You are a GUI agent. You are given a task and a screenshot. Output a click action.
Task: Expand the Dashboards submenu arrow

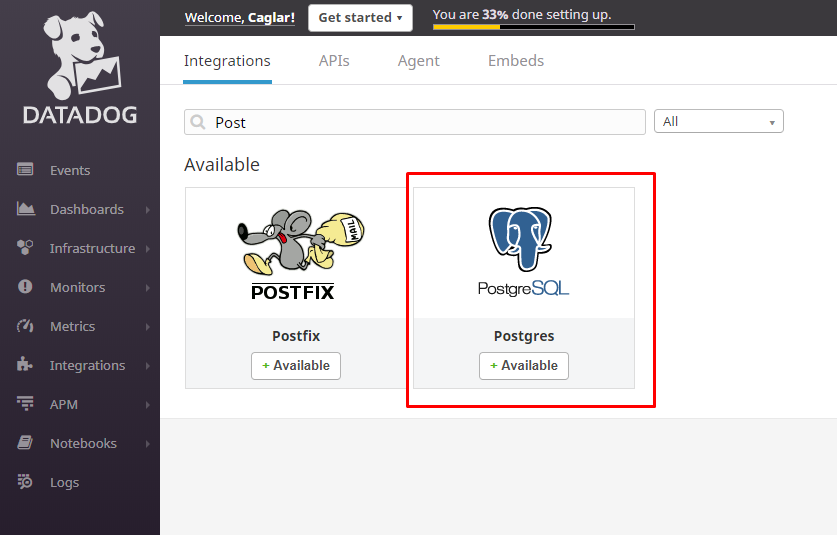148,210
